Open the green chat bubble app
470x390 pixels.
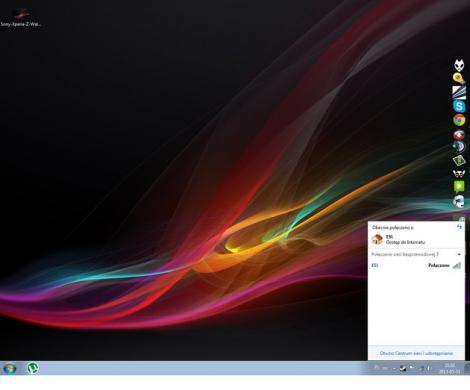459,187
